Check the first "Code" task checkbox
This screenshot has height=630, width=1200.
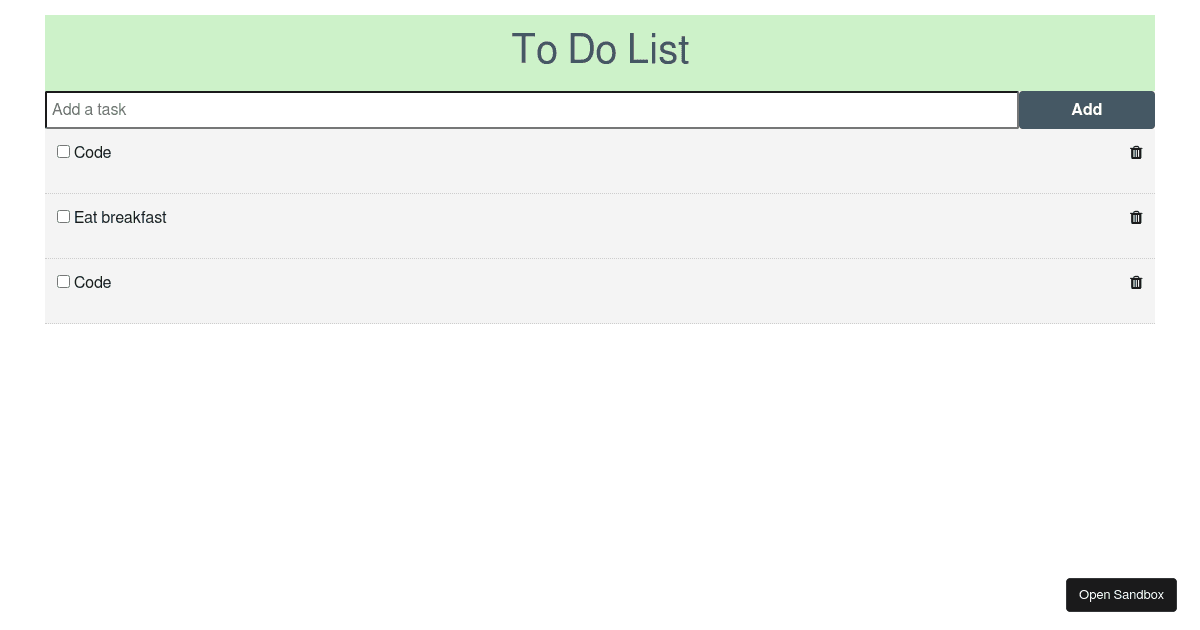point(63,151)
